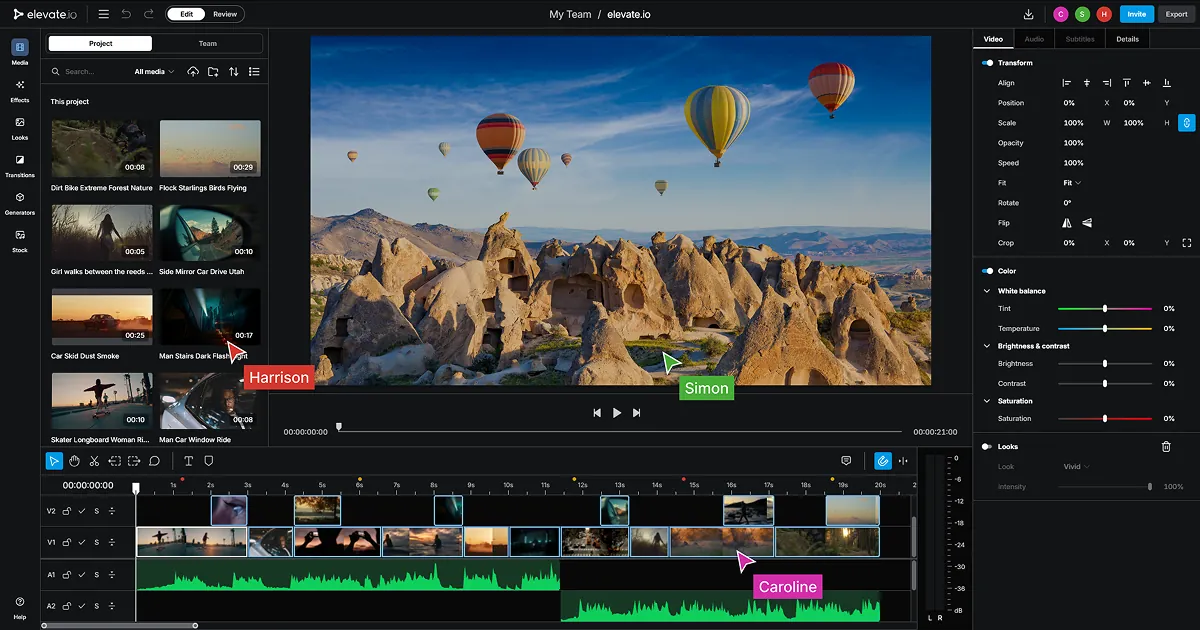Select the razor cut tool

pos(94,461)
